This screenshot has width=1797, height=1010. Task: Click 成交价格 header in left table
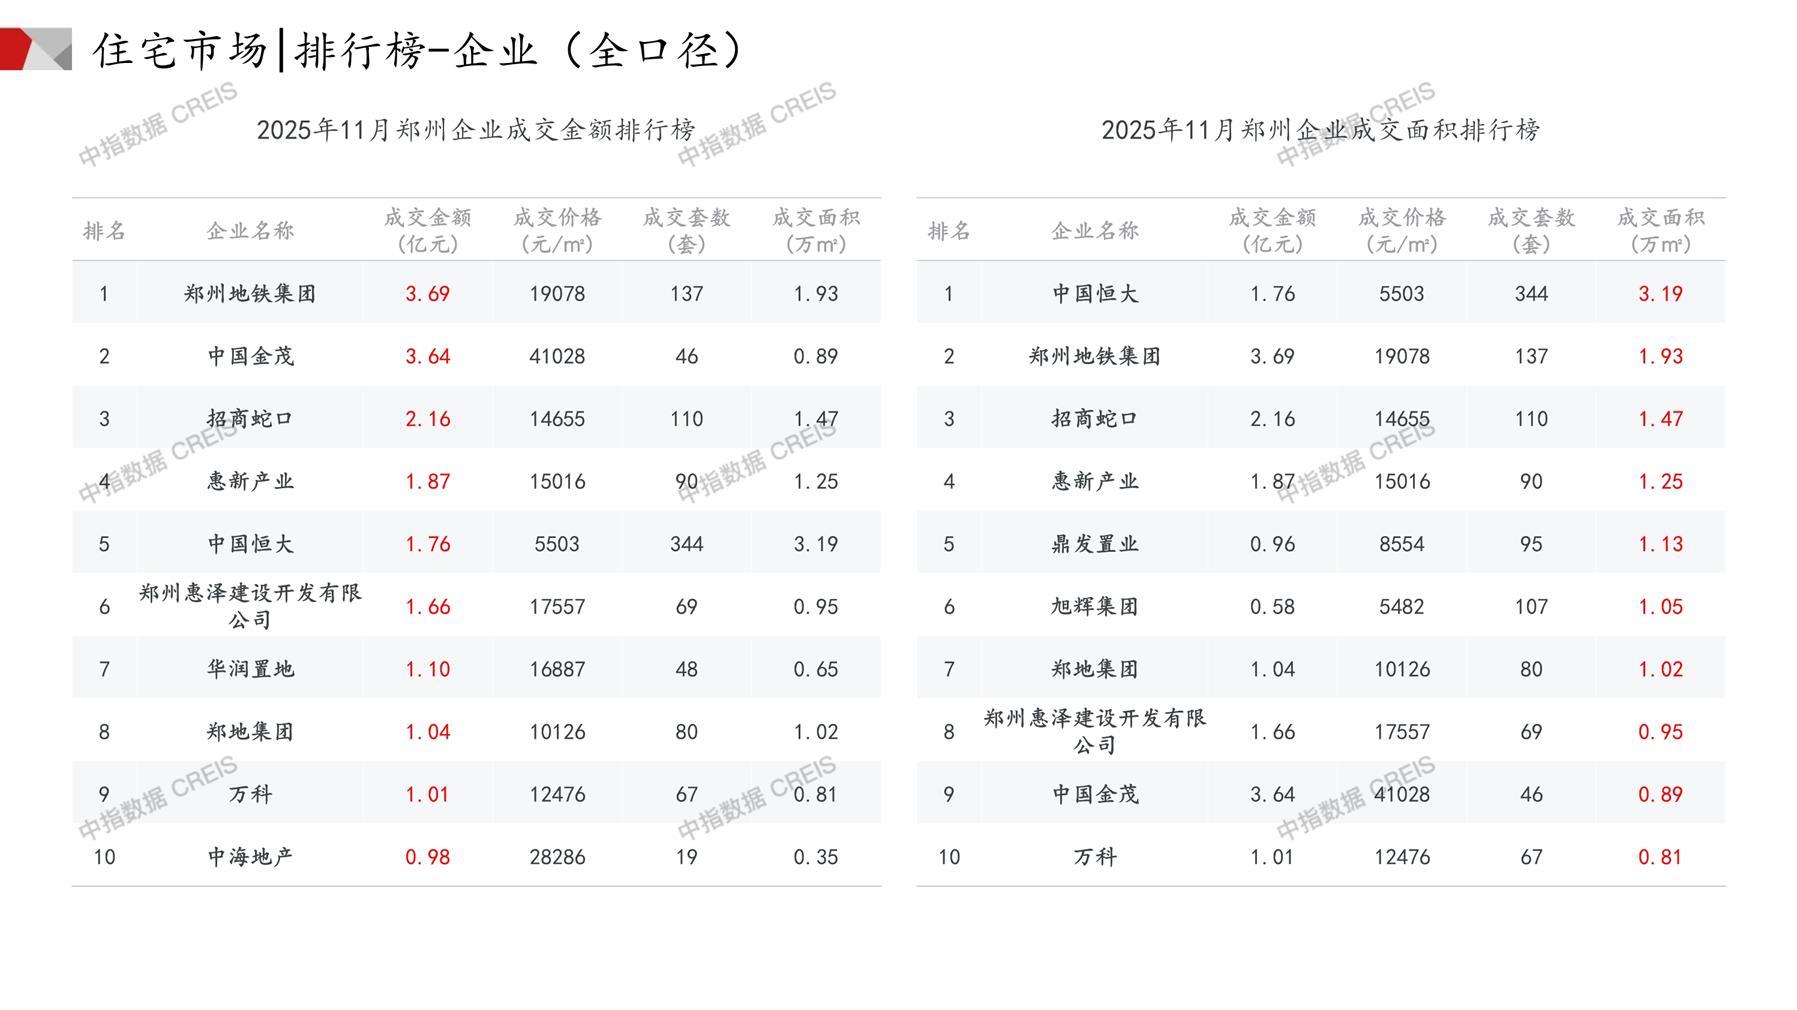[557, 231]
